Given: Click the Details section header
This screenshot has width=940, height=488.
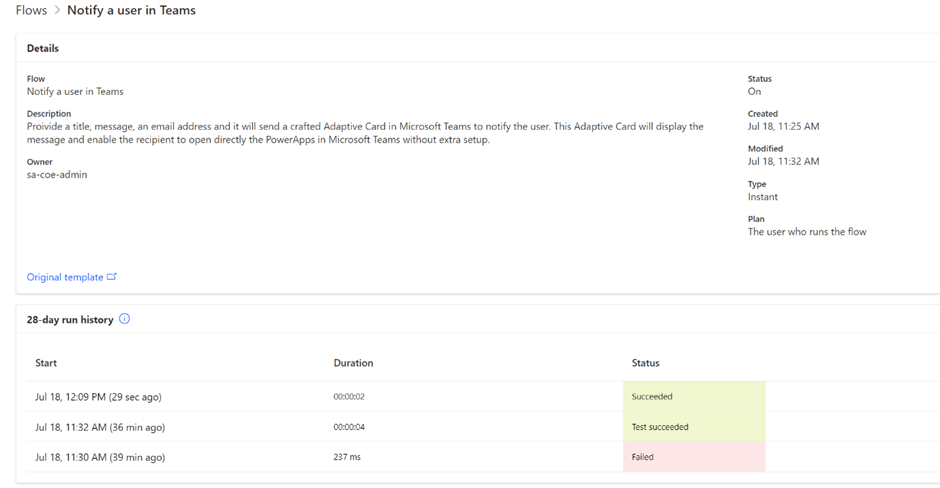Looking at the screenshot, I should 43,48.
